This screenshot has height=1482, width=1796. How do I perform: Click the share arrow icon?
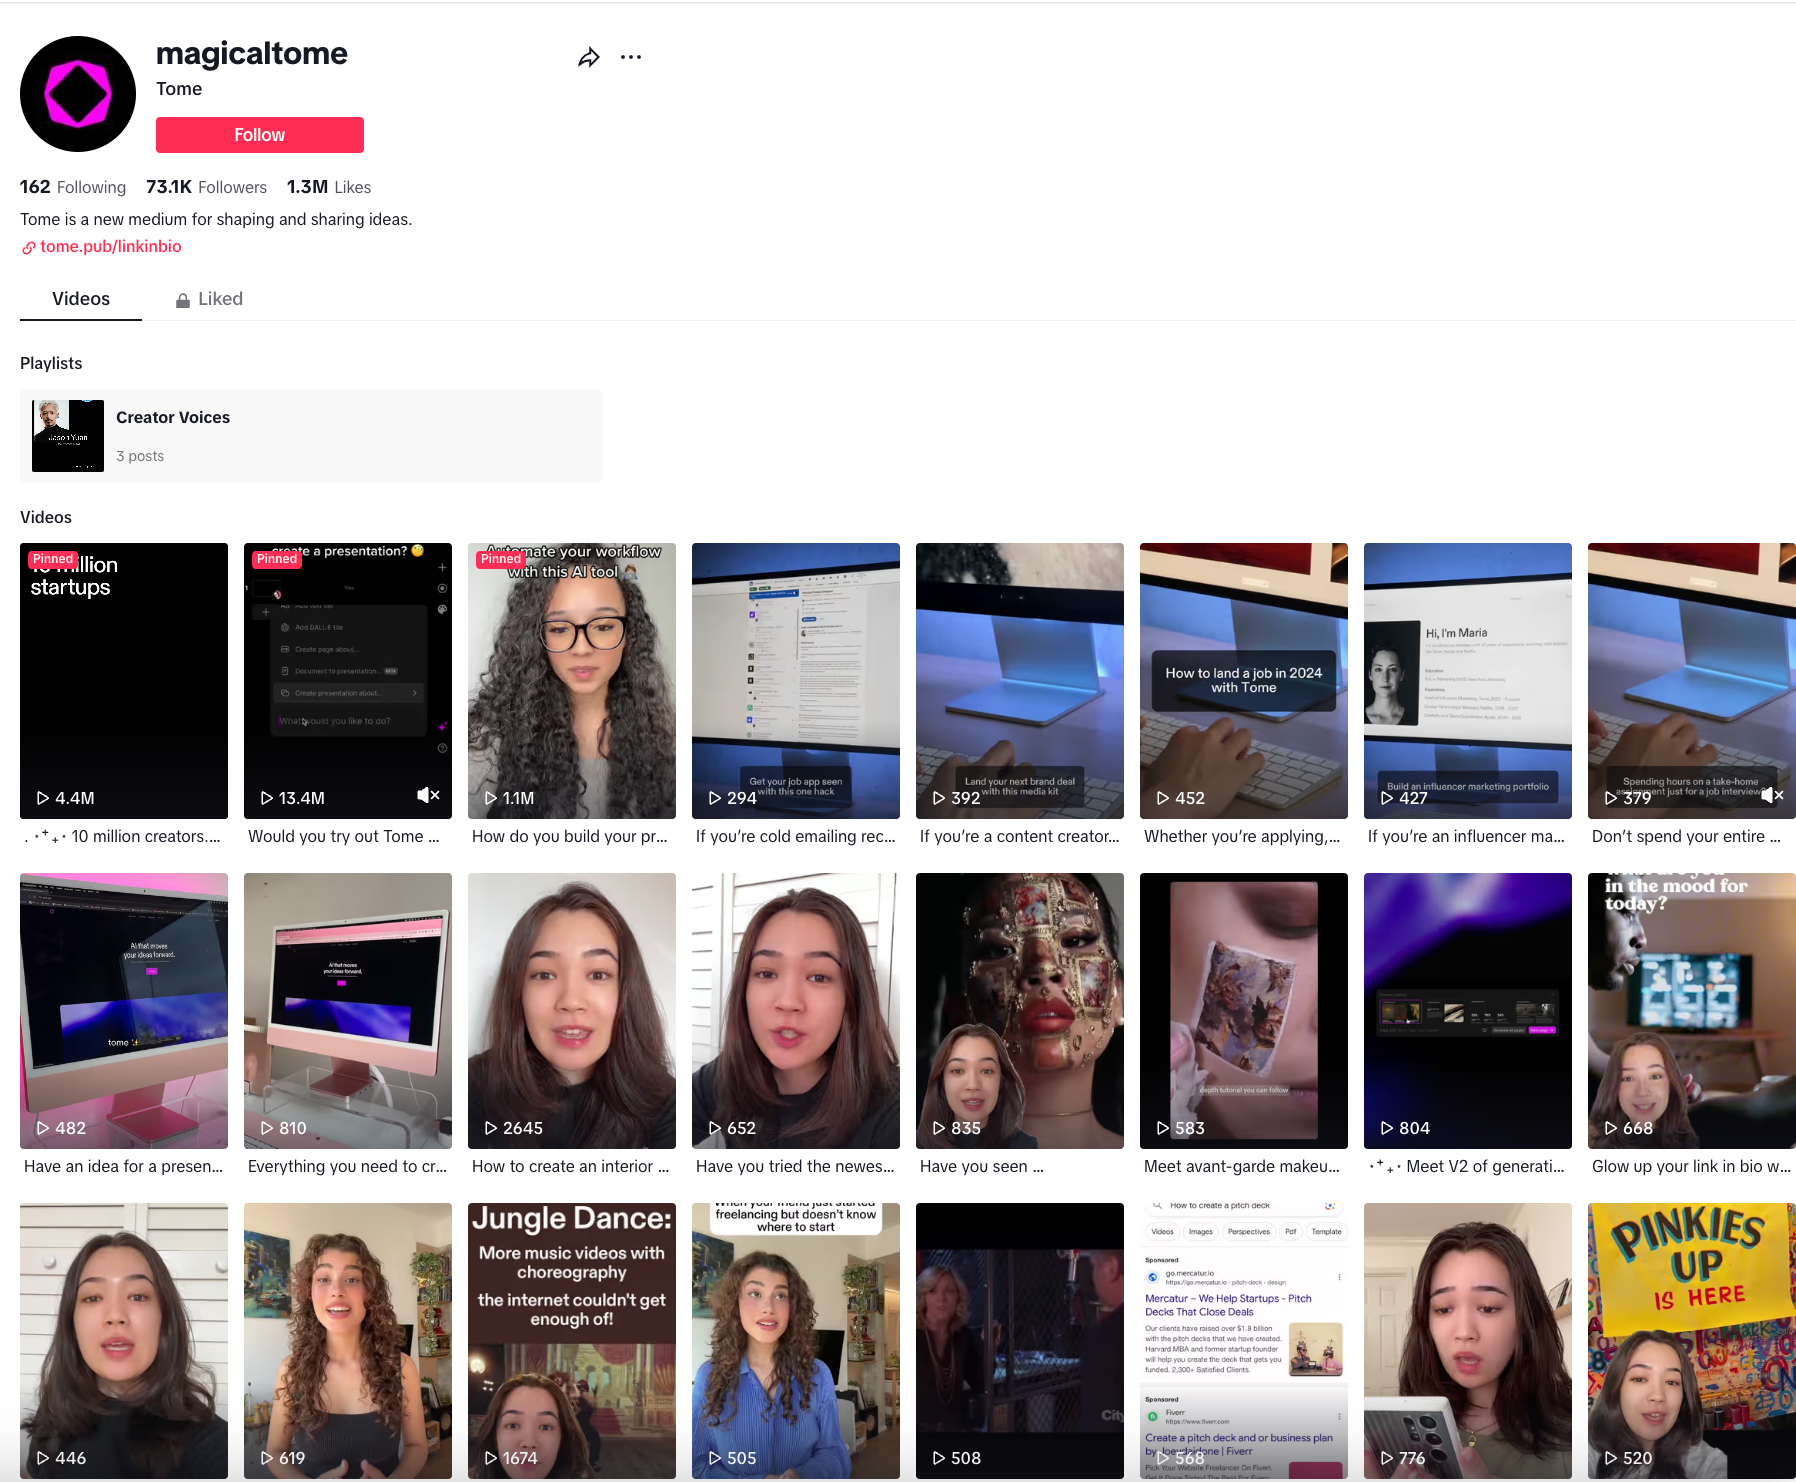(589, 58)
